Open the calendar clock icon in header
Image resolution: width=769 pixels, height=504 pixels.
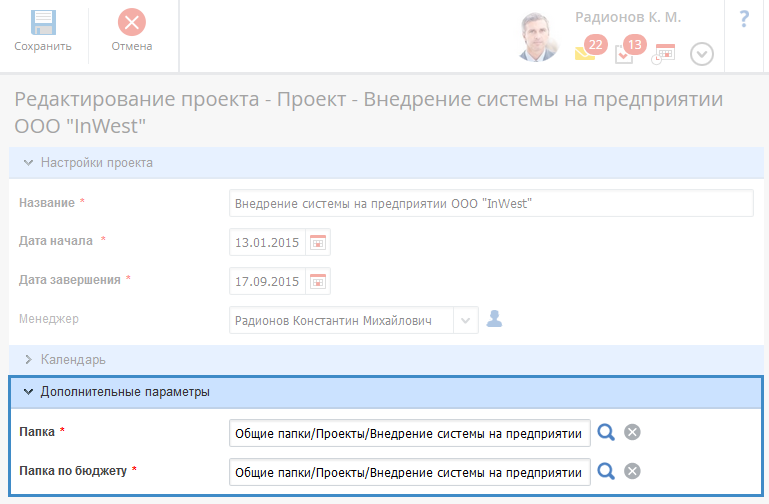664,54
